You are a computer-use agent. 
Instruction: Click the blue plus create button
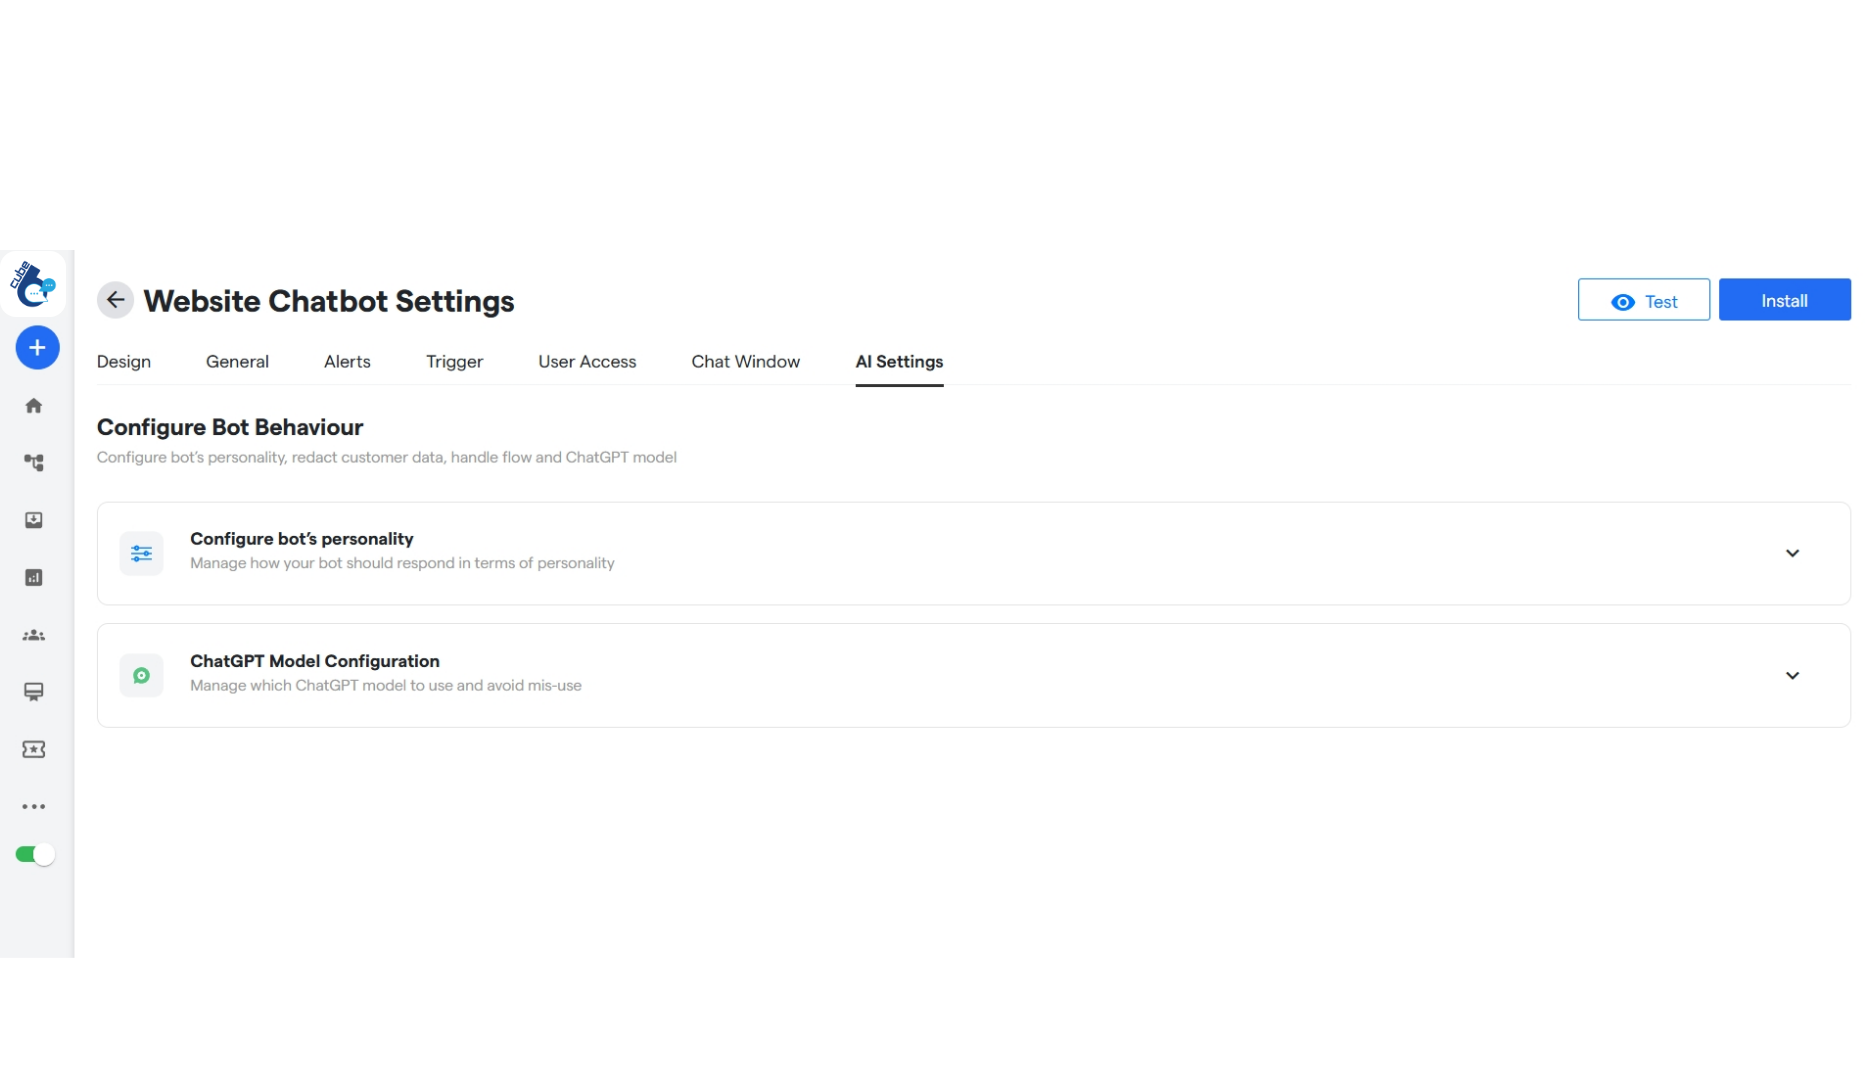tap(37, 348)
